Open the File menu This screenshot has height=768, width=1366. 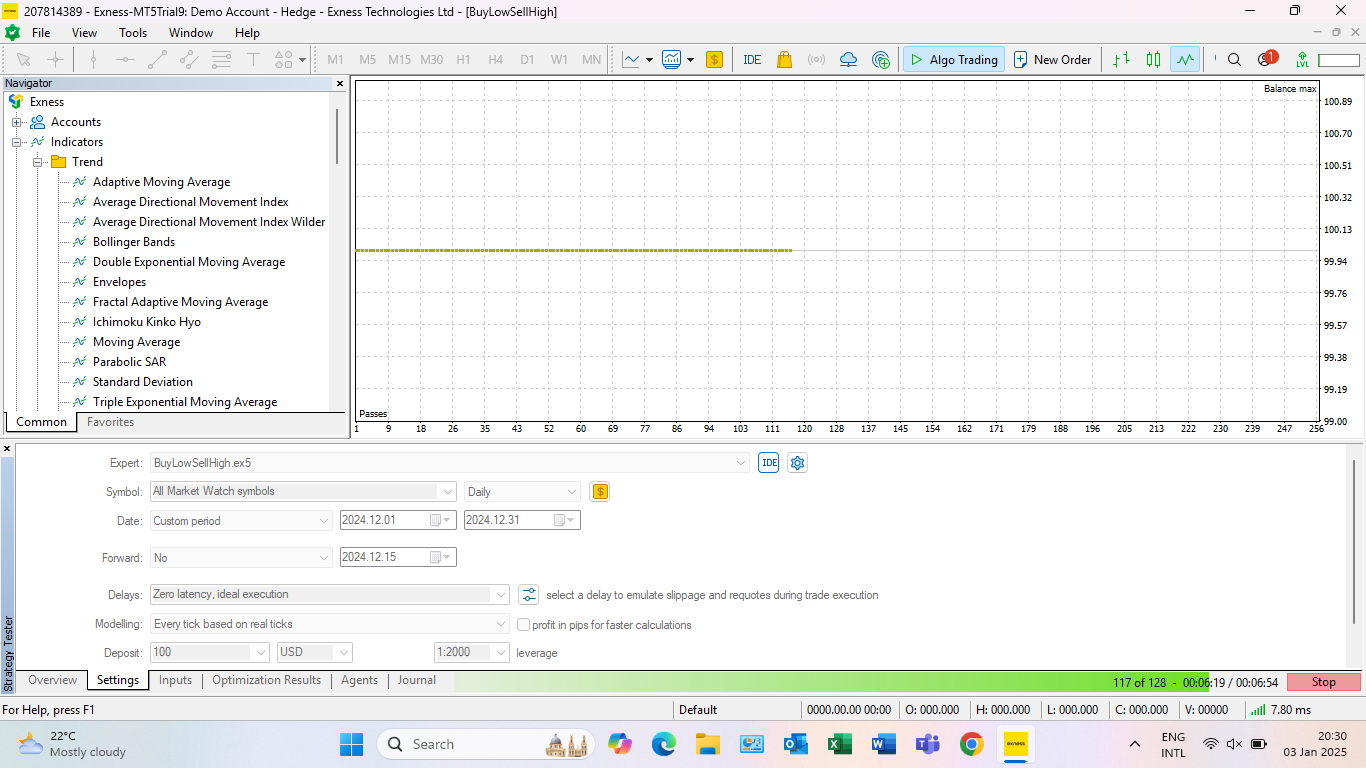point(41,33)
